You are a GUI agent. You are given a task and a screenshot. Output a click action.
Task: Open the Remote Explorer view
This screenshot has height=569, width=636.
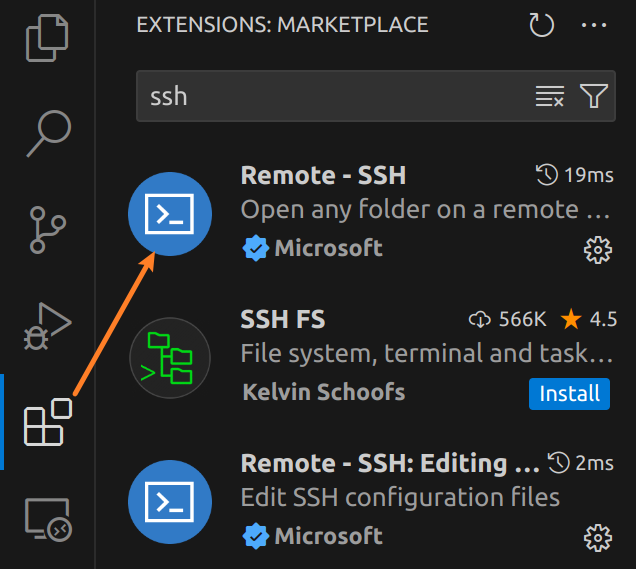coord(47,520)
